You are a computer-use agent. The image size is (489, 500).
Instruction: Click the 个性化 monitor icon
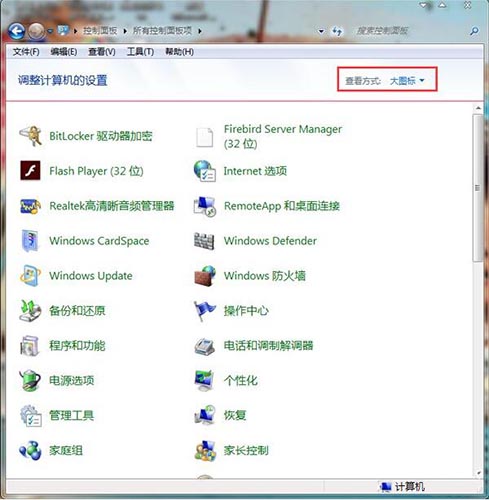pyautogui.click(x=204, y=381)
